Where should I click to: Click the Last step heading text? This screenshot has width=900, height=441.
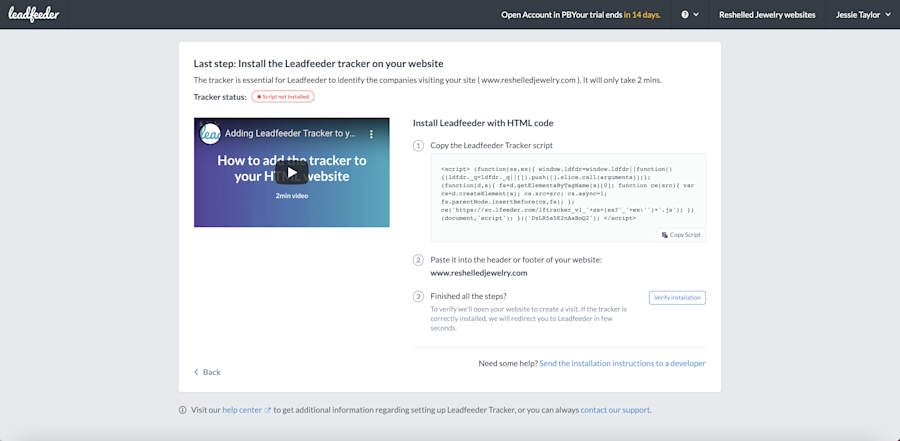[319, 63]
